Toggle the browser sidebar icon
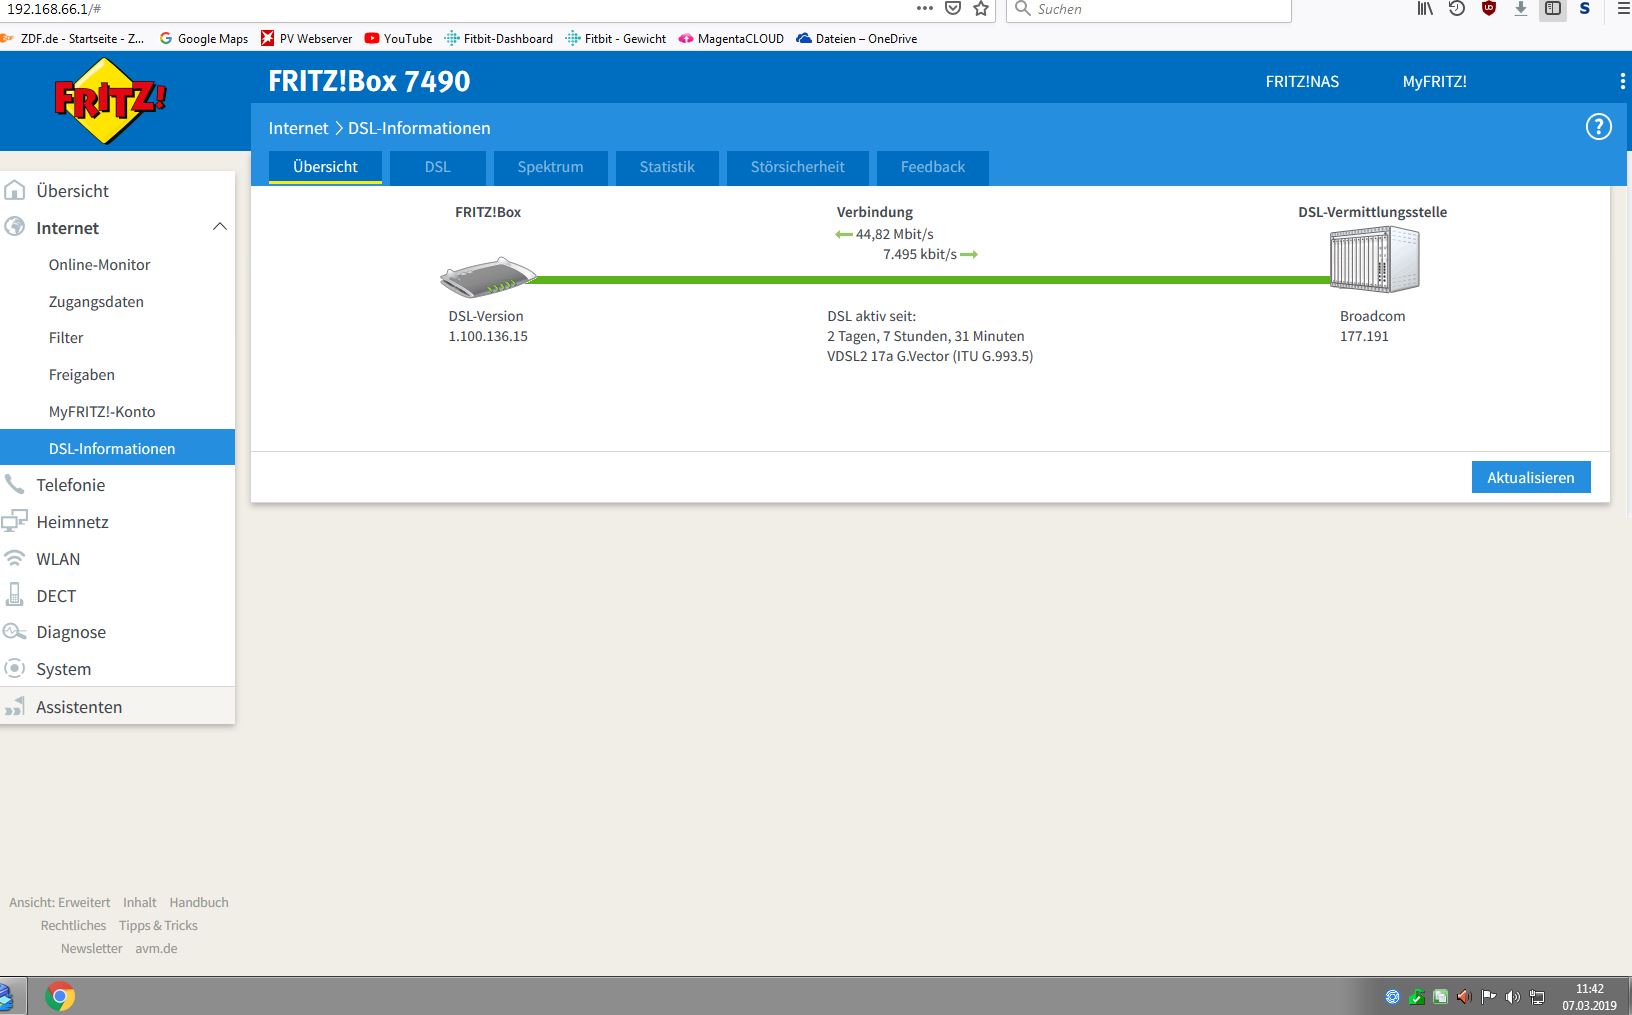The width and height of the screenshot is (1632, 1015). tap(1553, 9)
